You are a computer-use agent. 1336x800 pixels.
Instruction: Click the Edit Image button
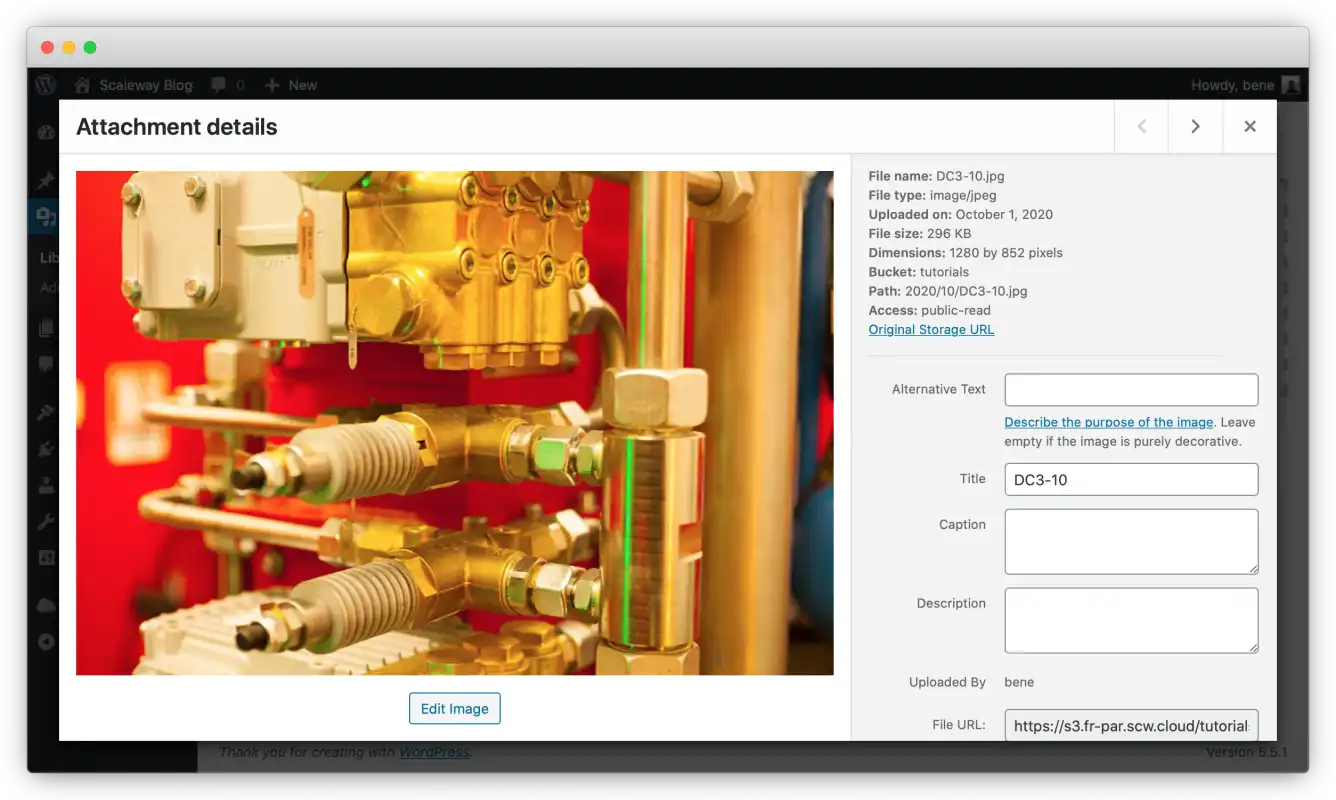pyautogui.click(x=454, y=708)
